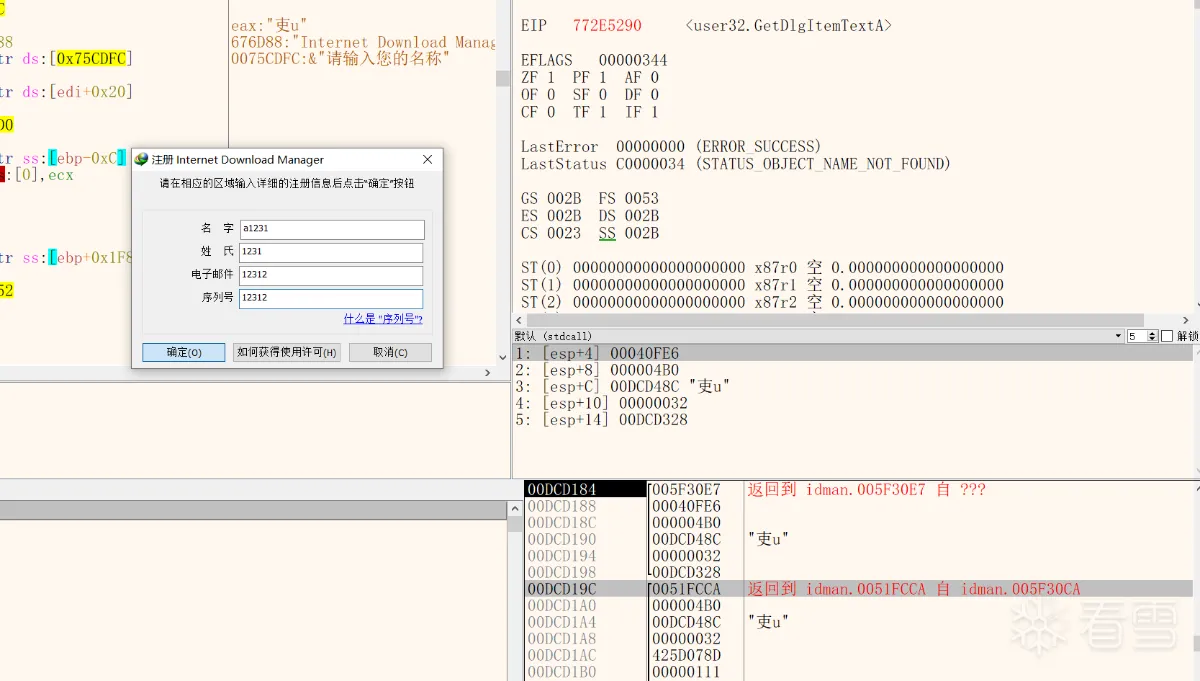Click the IF 1 flag
This screenshot has height=681, width=1200.
(642, 112)
